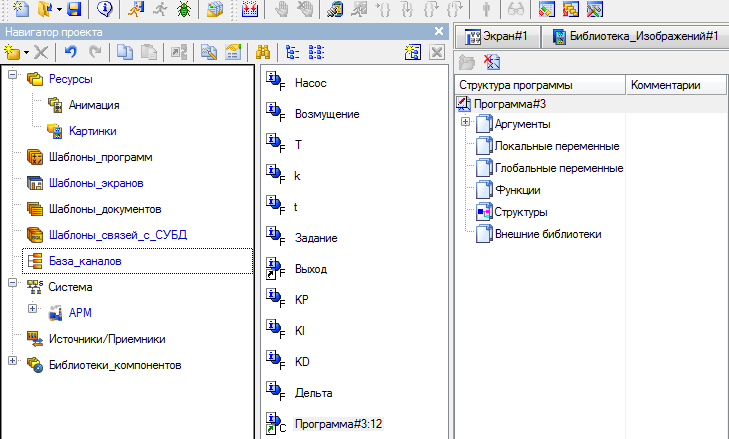Select Анимация under Ресурсы

pos(94,105)
